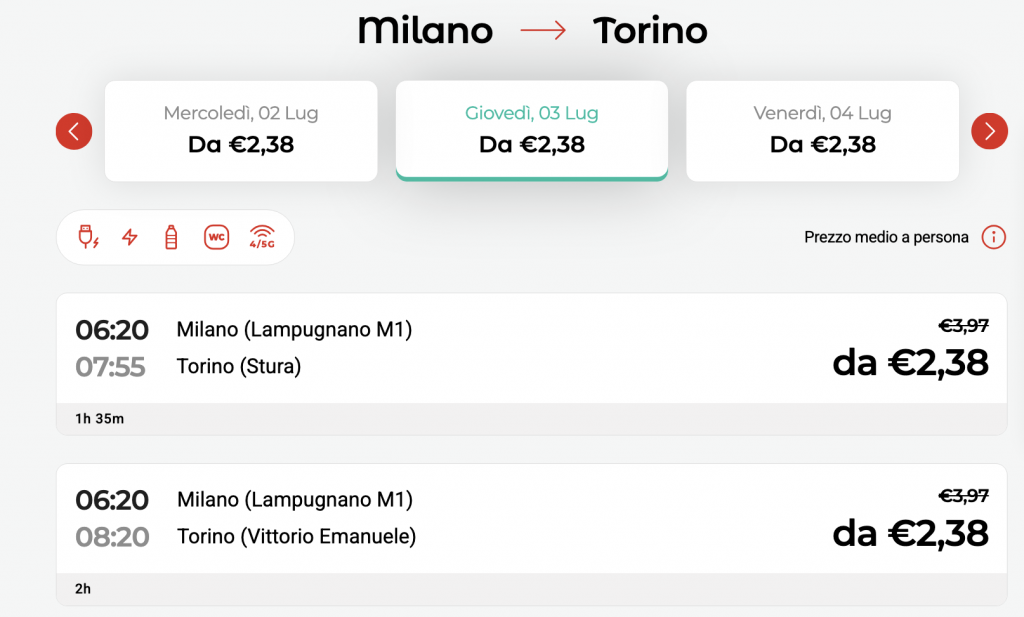1024x617 pixels.
Task: Expand the 2h duration details bar
Action: (x=532, y=590)
